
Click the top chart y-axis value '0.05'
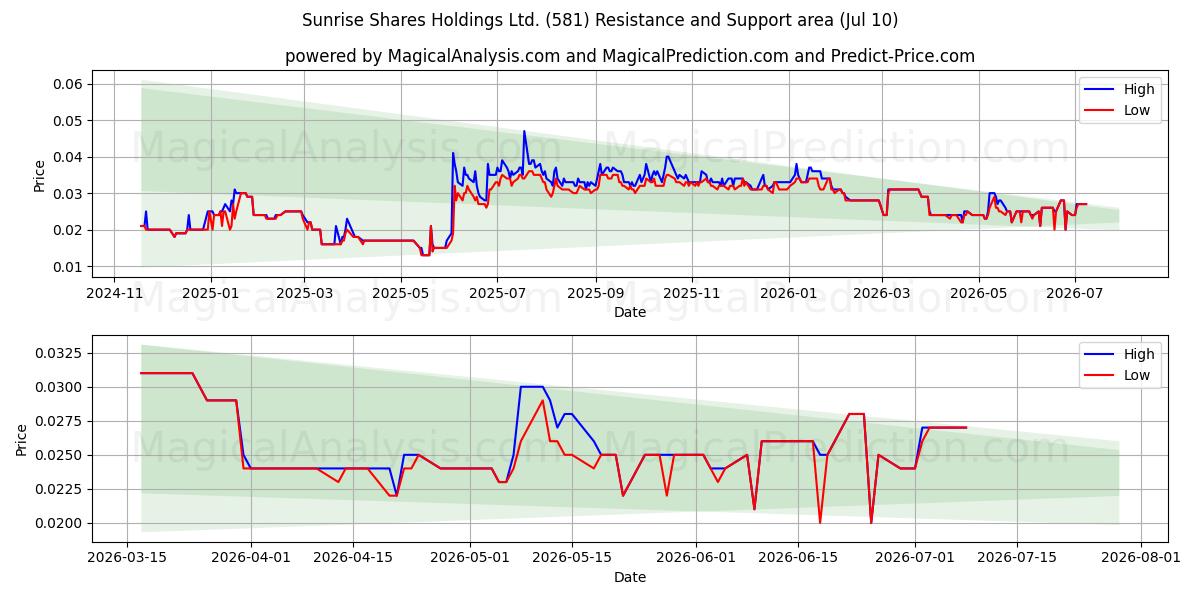(67, 121)
